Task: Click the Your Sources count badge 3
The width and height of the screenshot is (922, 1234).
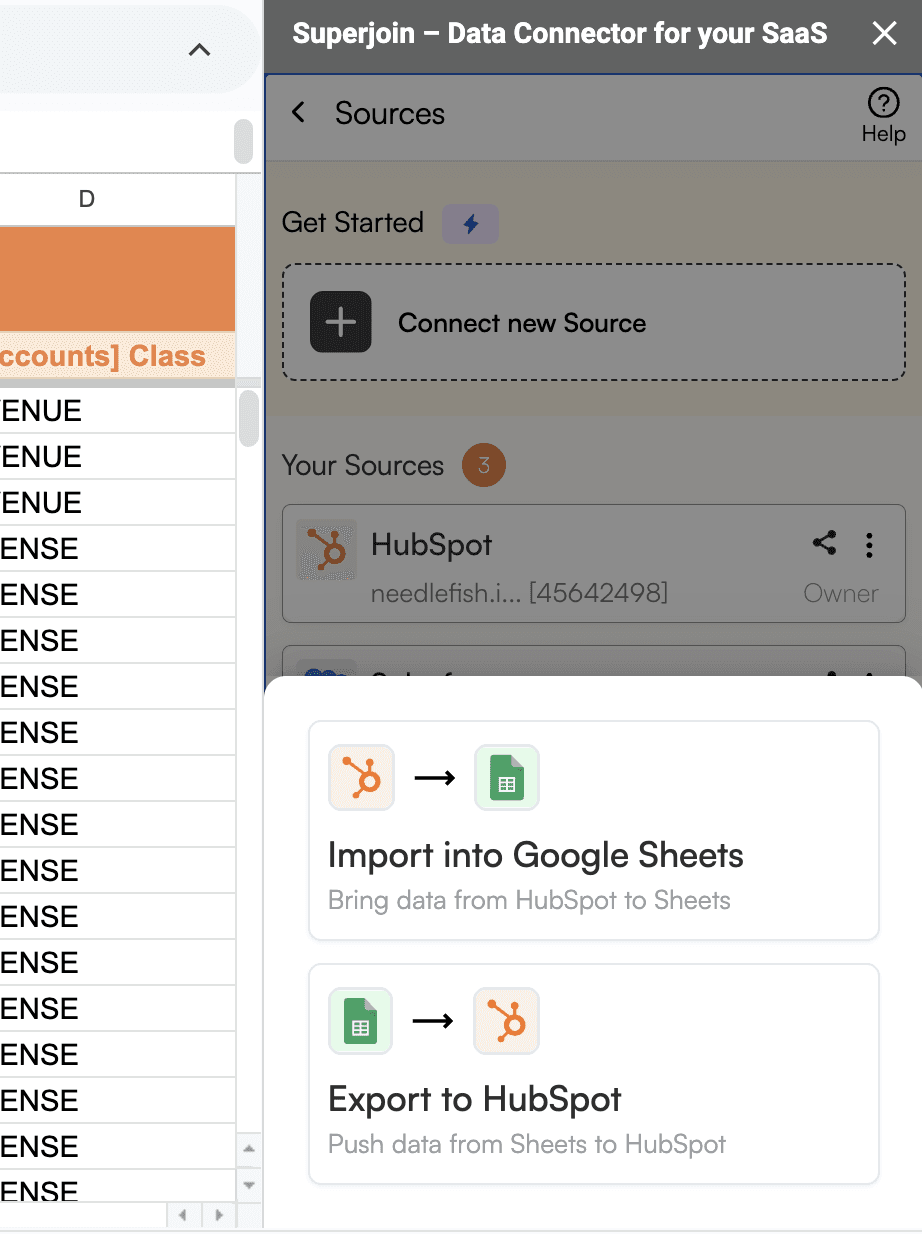Action: click(484, 466)
